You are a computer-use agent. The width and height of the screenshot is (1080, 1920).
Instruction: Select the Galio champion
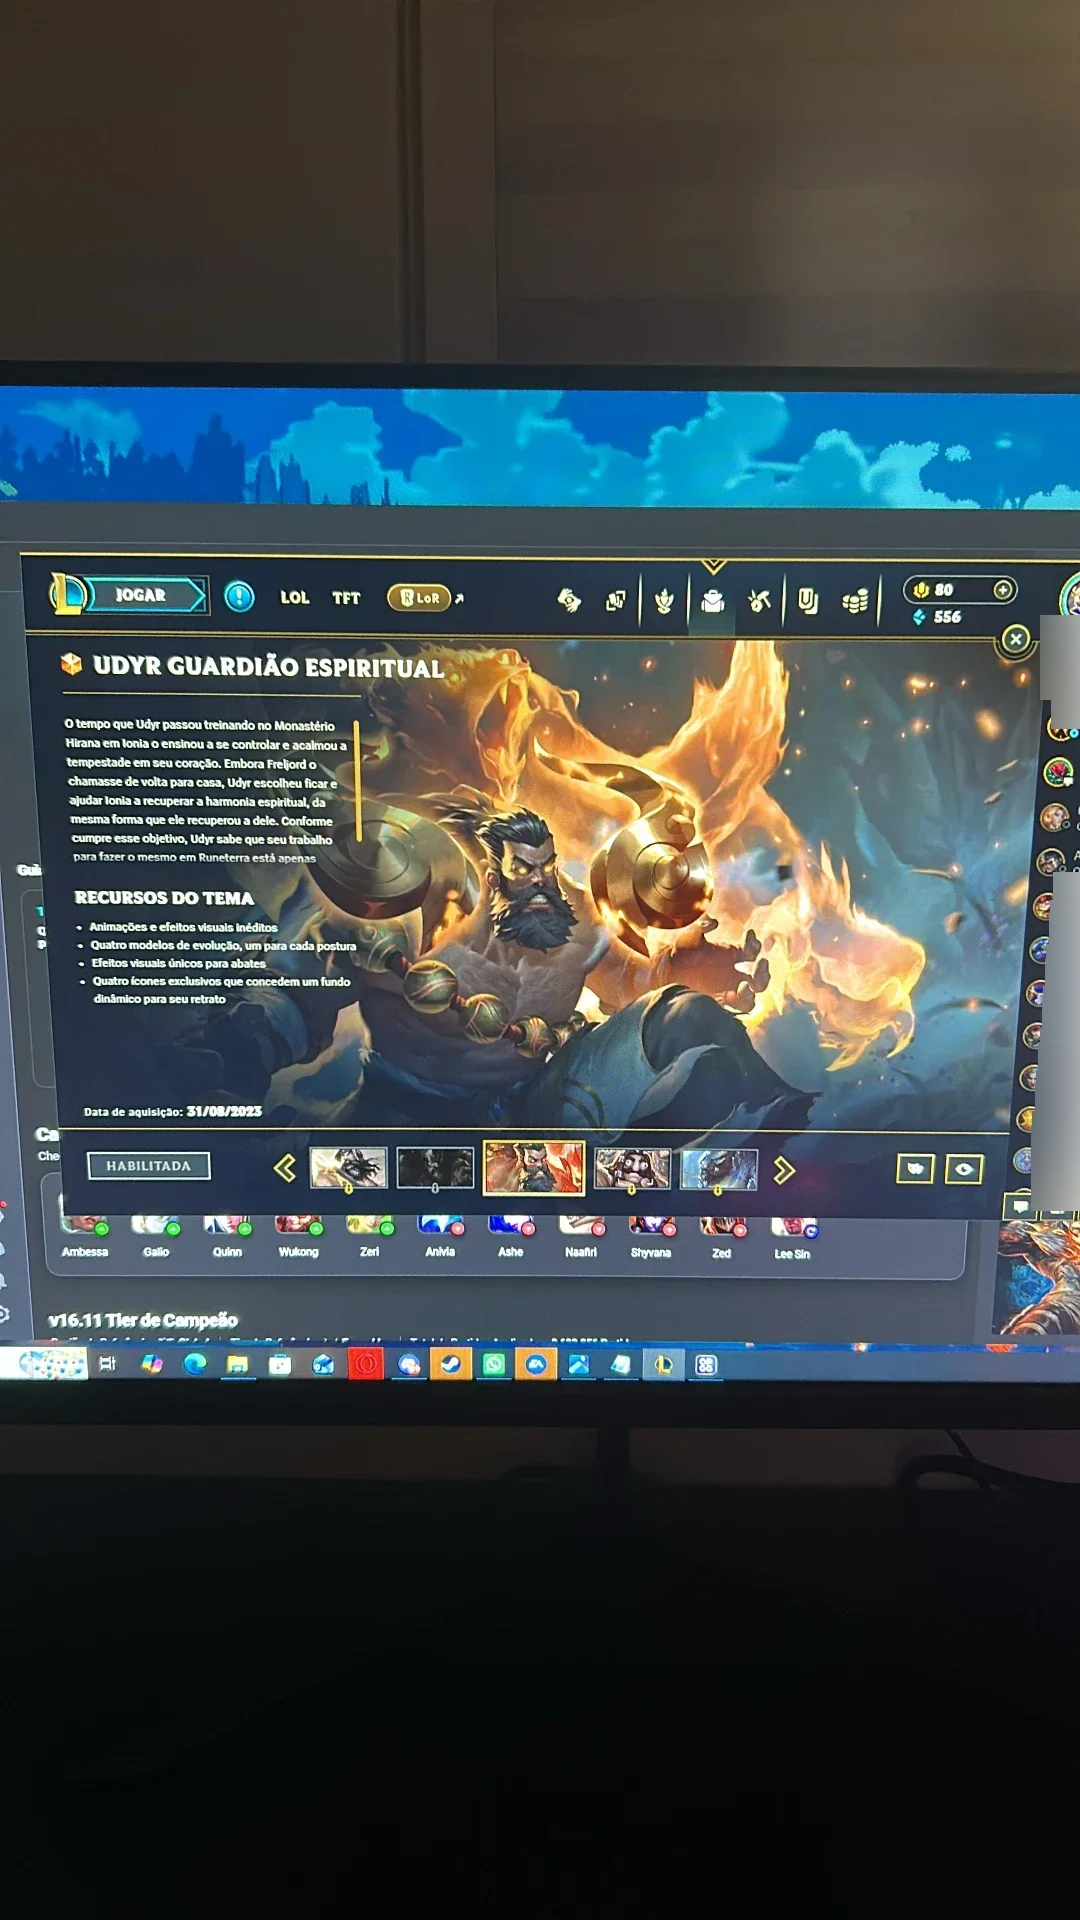pos(156,1237)
